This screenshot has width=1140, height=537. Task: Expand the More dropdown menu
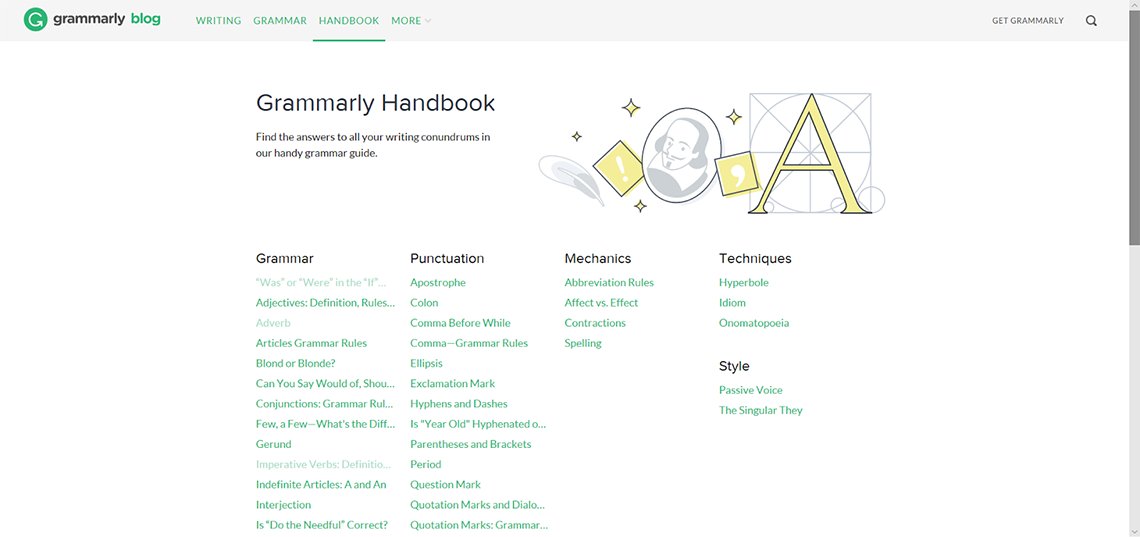[411, 21]
